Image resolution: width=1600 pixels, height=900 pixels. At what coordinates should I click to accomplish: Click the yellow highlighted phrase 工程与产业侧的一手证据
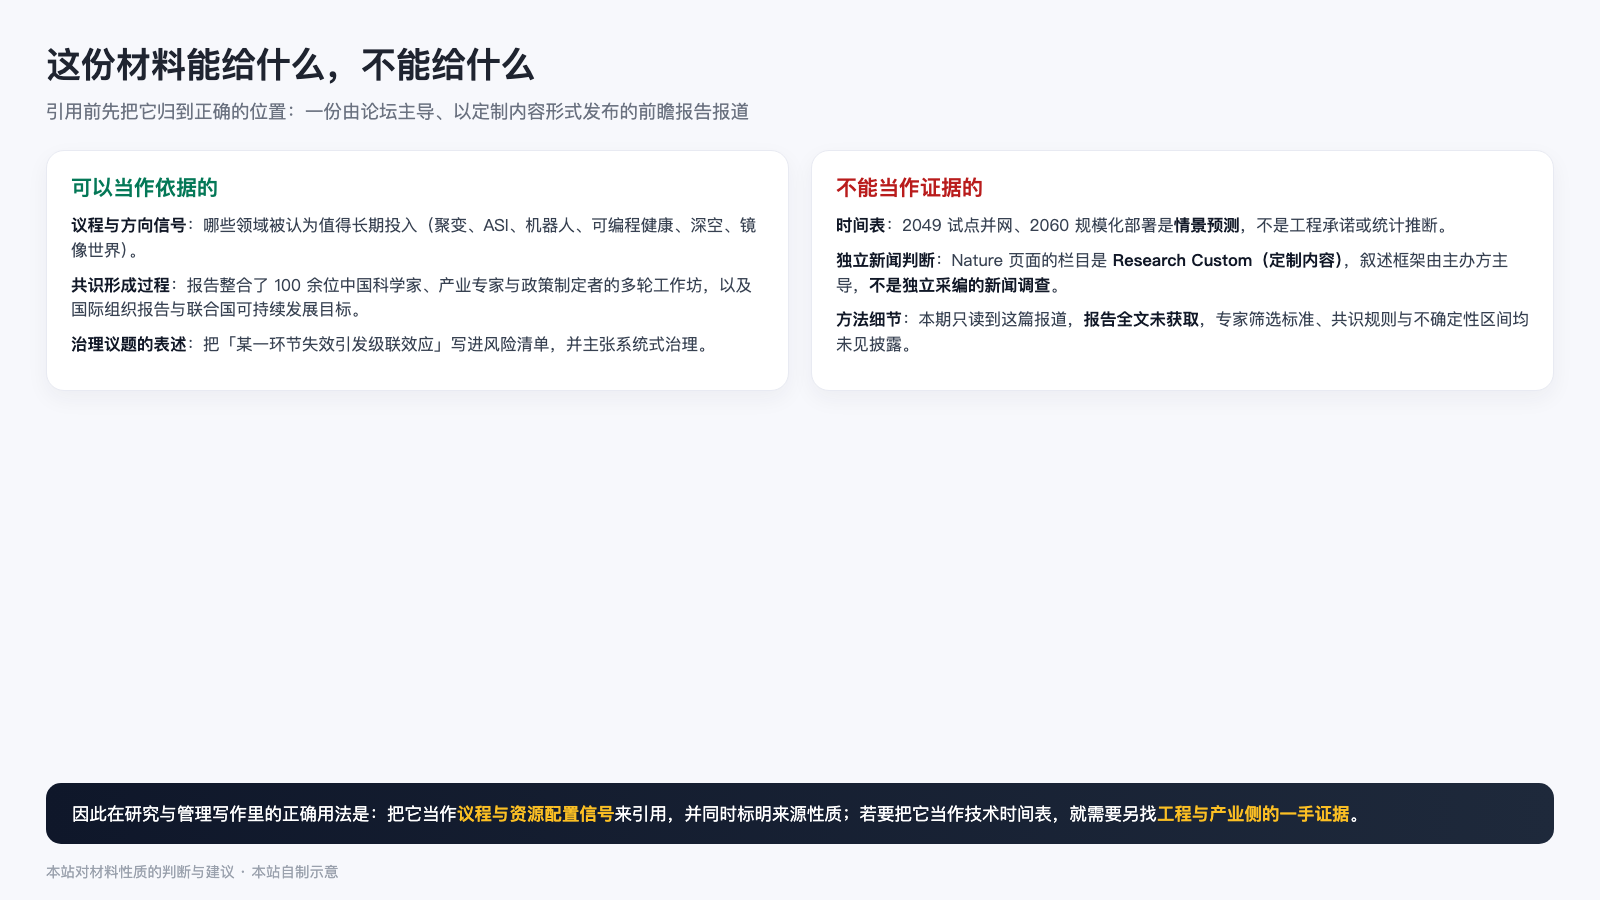pyautogui.click(x=1254, y=814)
